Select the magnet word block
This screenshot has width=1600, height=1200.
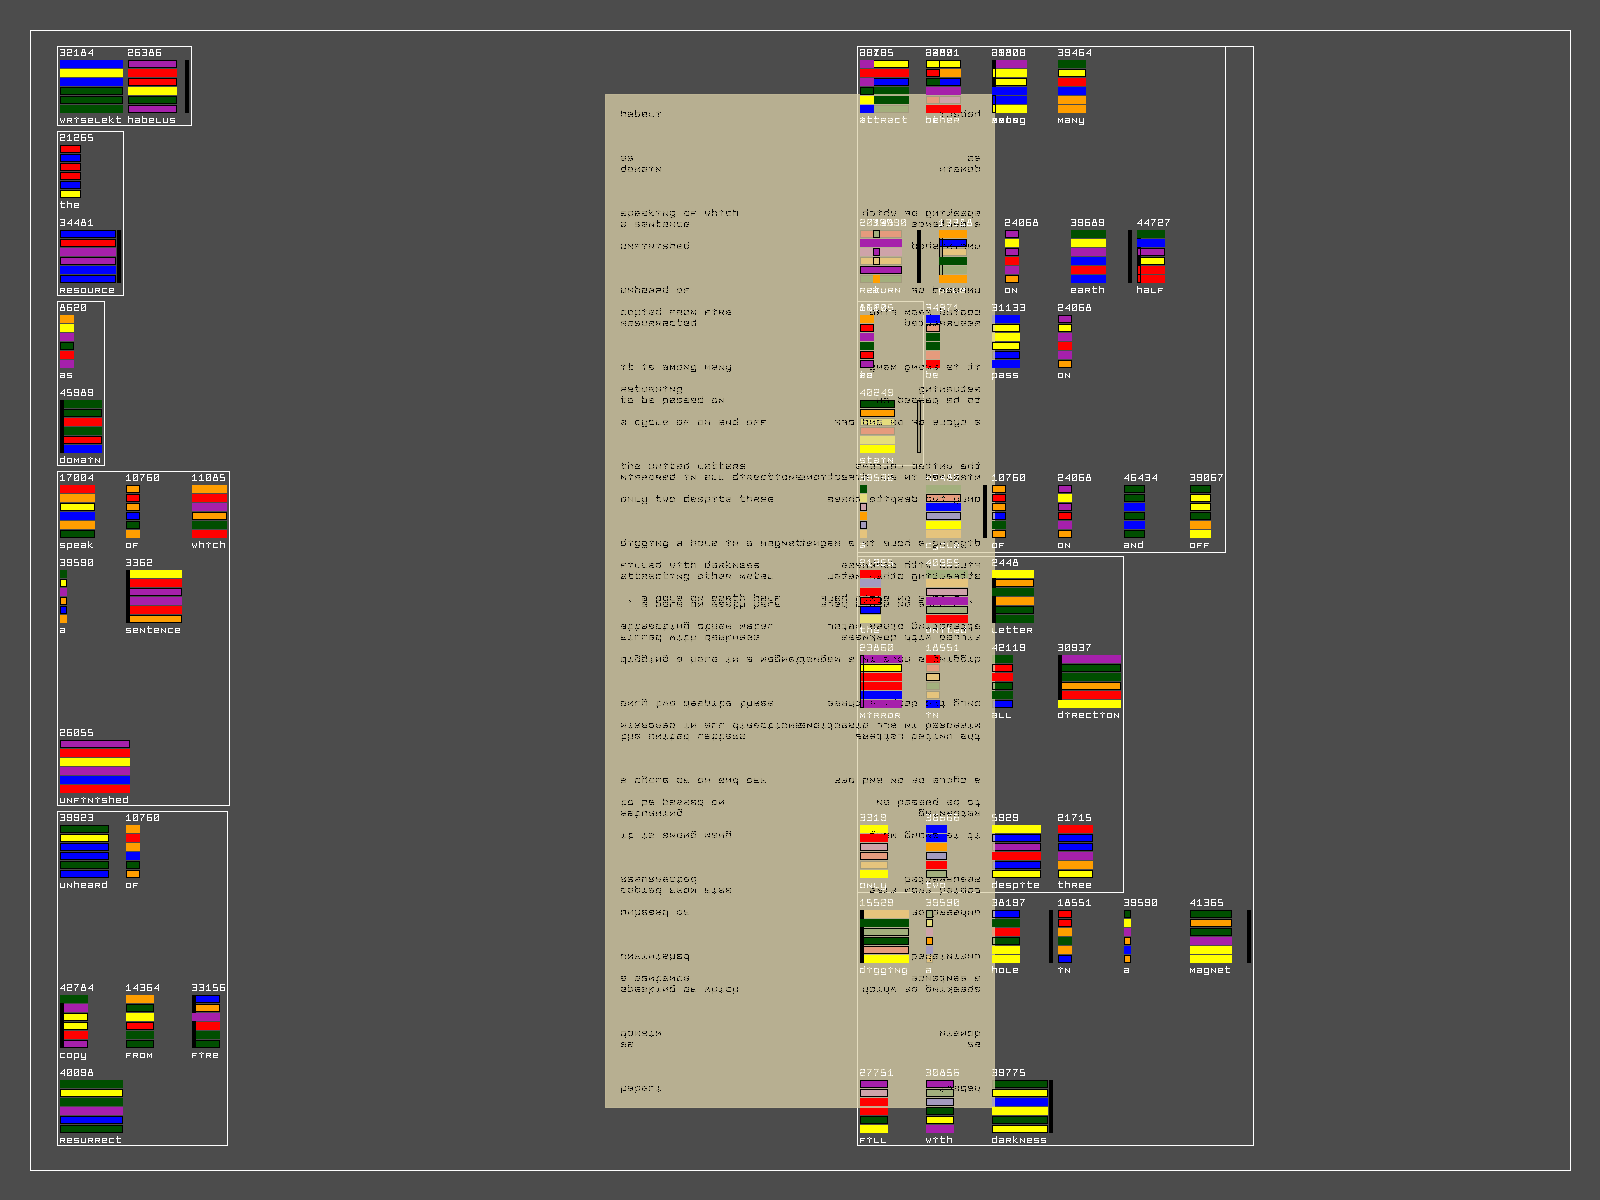[1211, 937]
